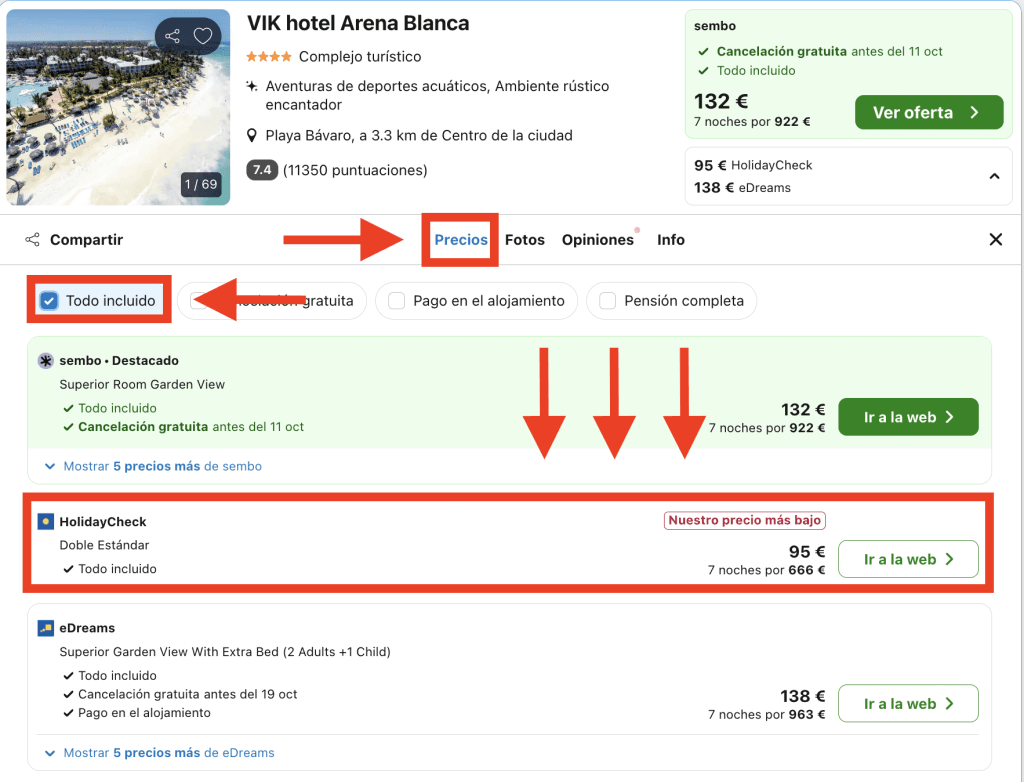Collapse the other prices list chevron
Screen dimensions: 1024x782
click(x=994, y=177)
